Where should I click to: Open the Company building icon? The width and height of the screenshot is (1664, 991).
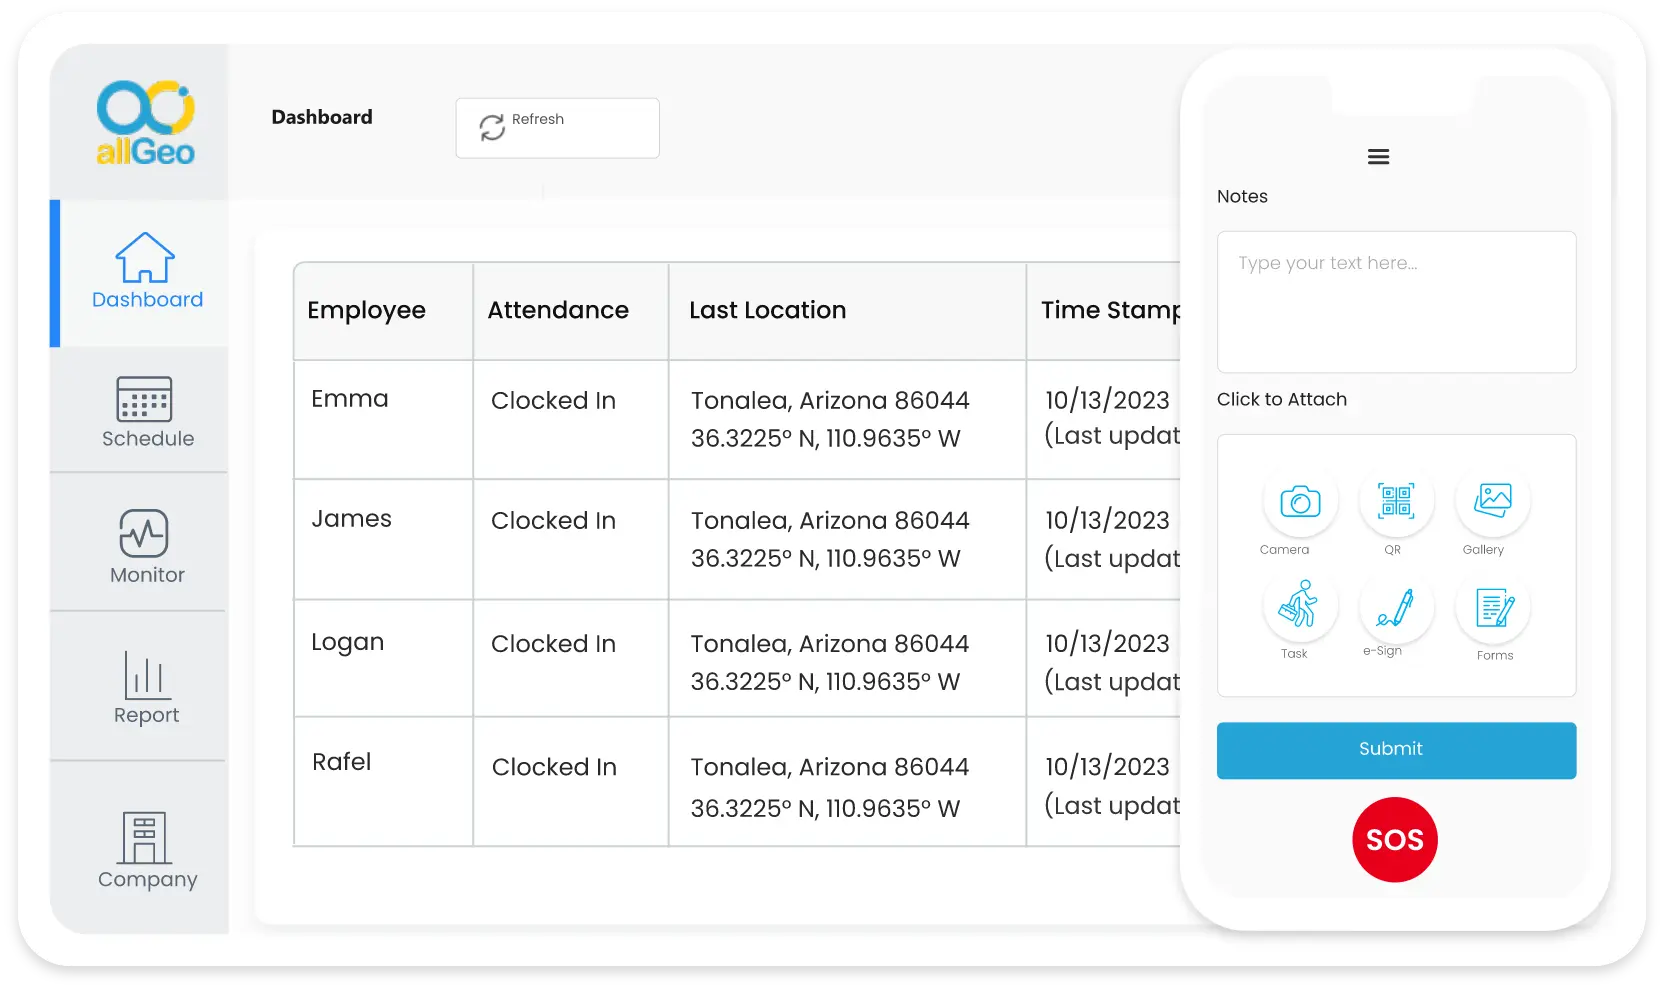[x=145, y=838]
